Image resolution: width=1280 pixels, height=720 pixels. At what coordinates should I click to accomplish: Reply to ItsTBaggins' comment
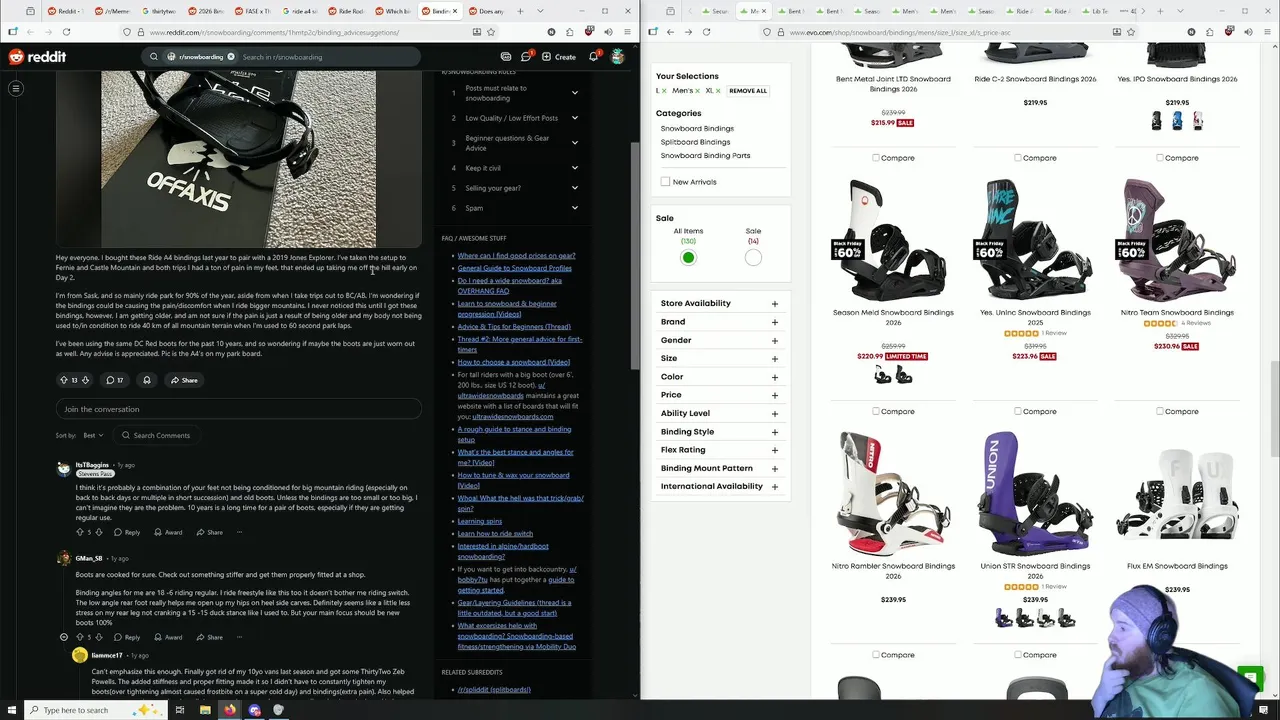coord(127,532)
